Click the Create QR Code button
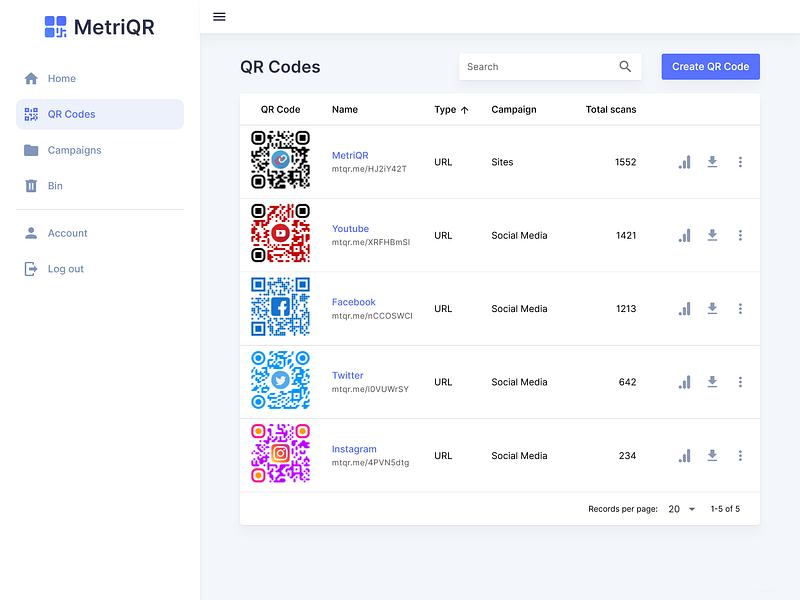 coord(710,66)
